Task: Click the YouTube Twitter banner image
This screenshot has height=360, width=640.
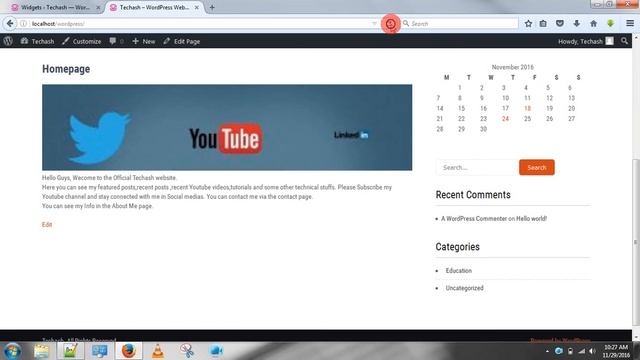Action: (x=227, y=127)
